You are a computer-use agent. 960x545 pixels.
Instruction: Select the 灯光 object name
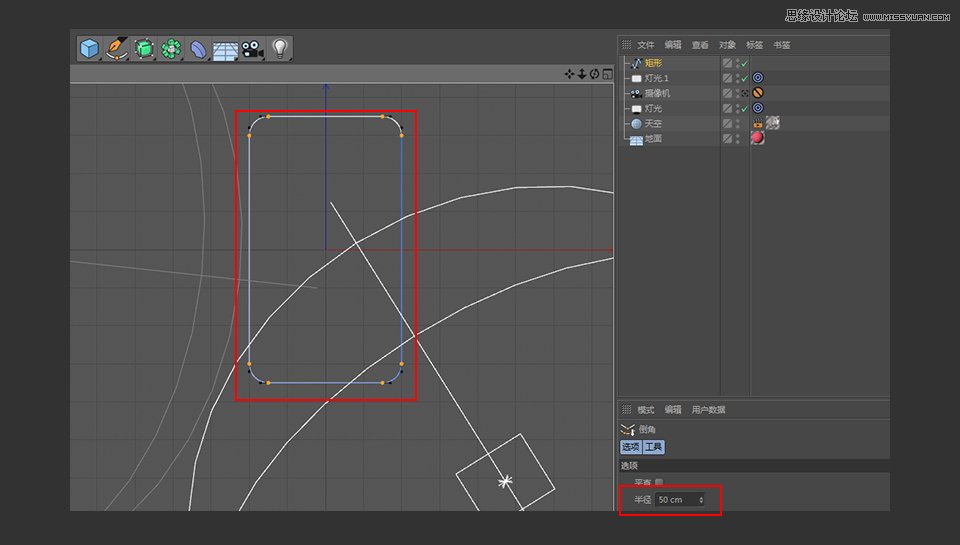(653, 108)
